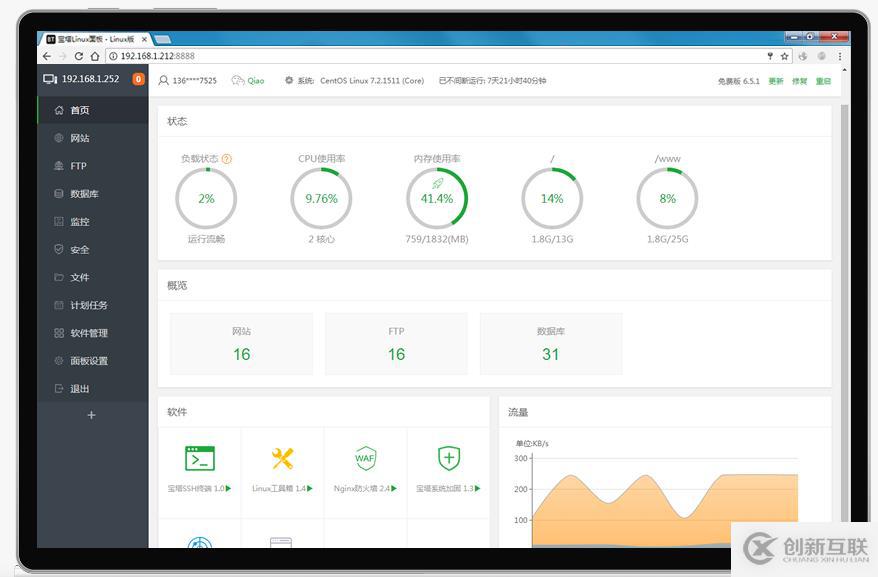
Task: Open the 监控 sidebar menu
Action: pyautogui.click(x=93, y=221)
